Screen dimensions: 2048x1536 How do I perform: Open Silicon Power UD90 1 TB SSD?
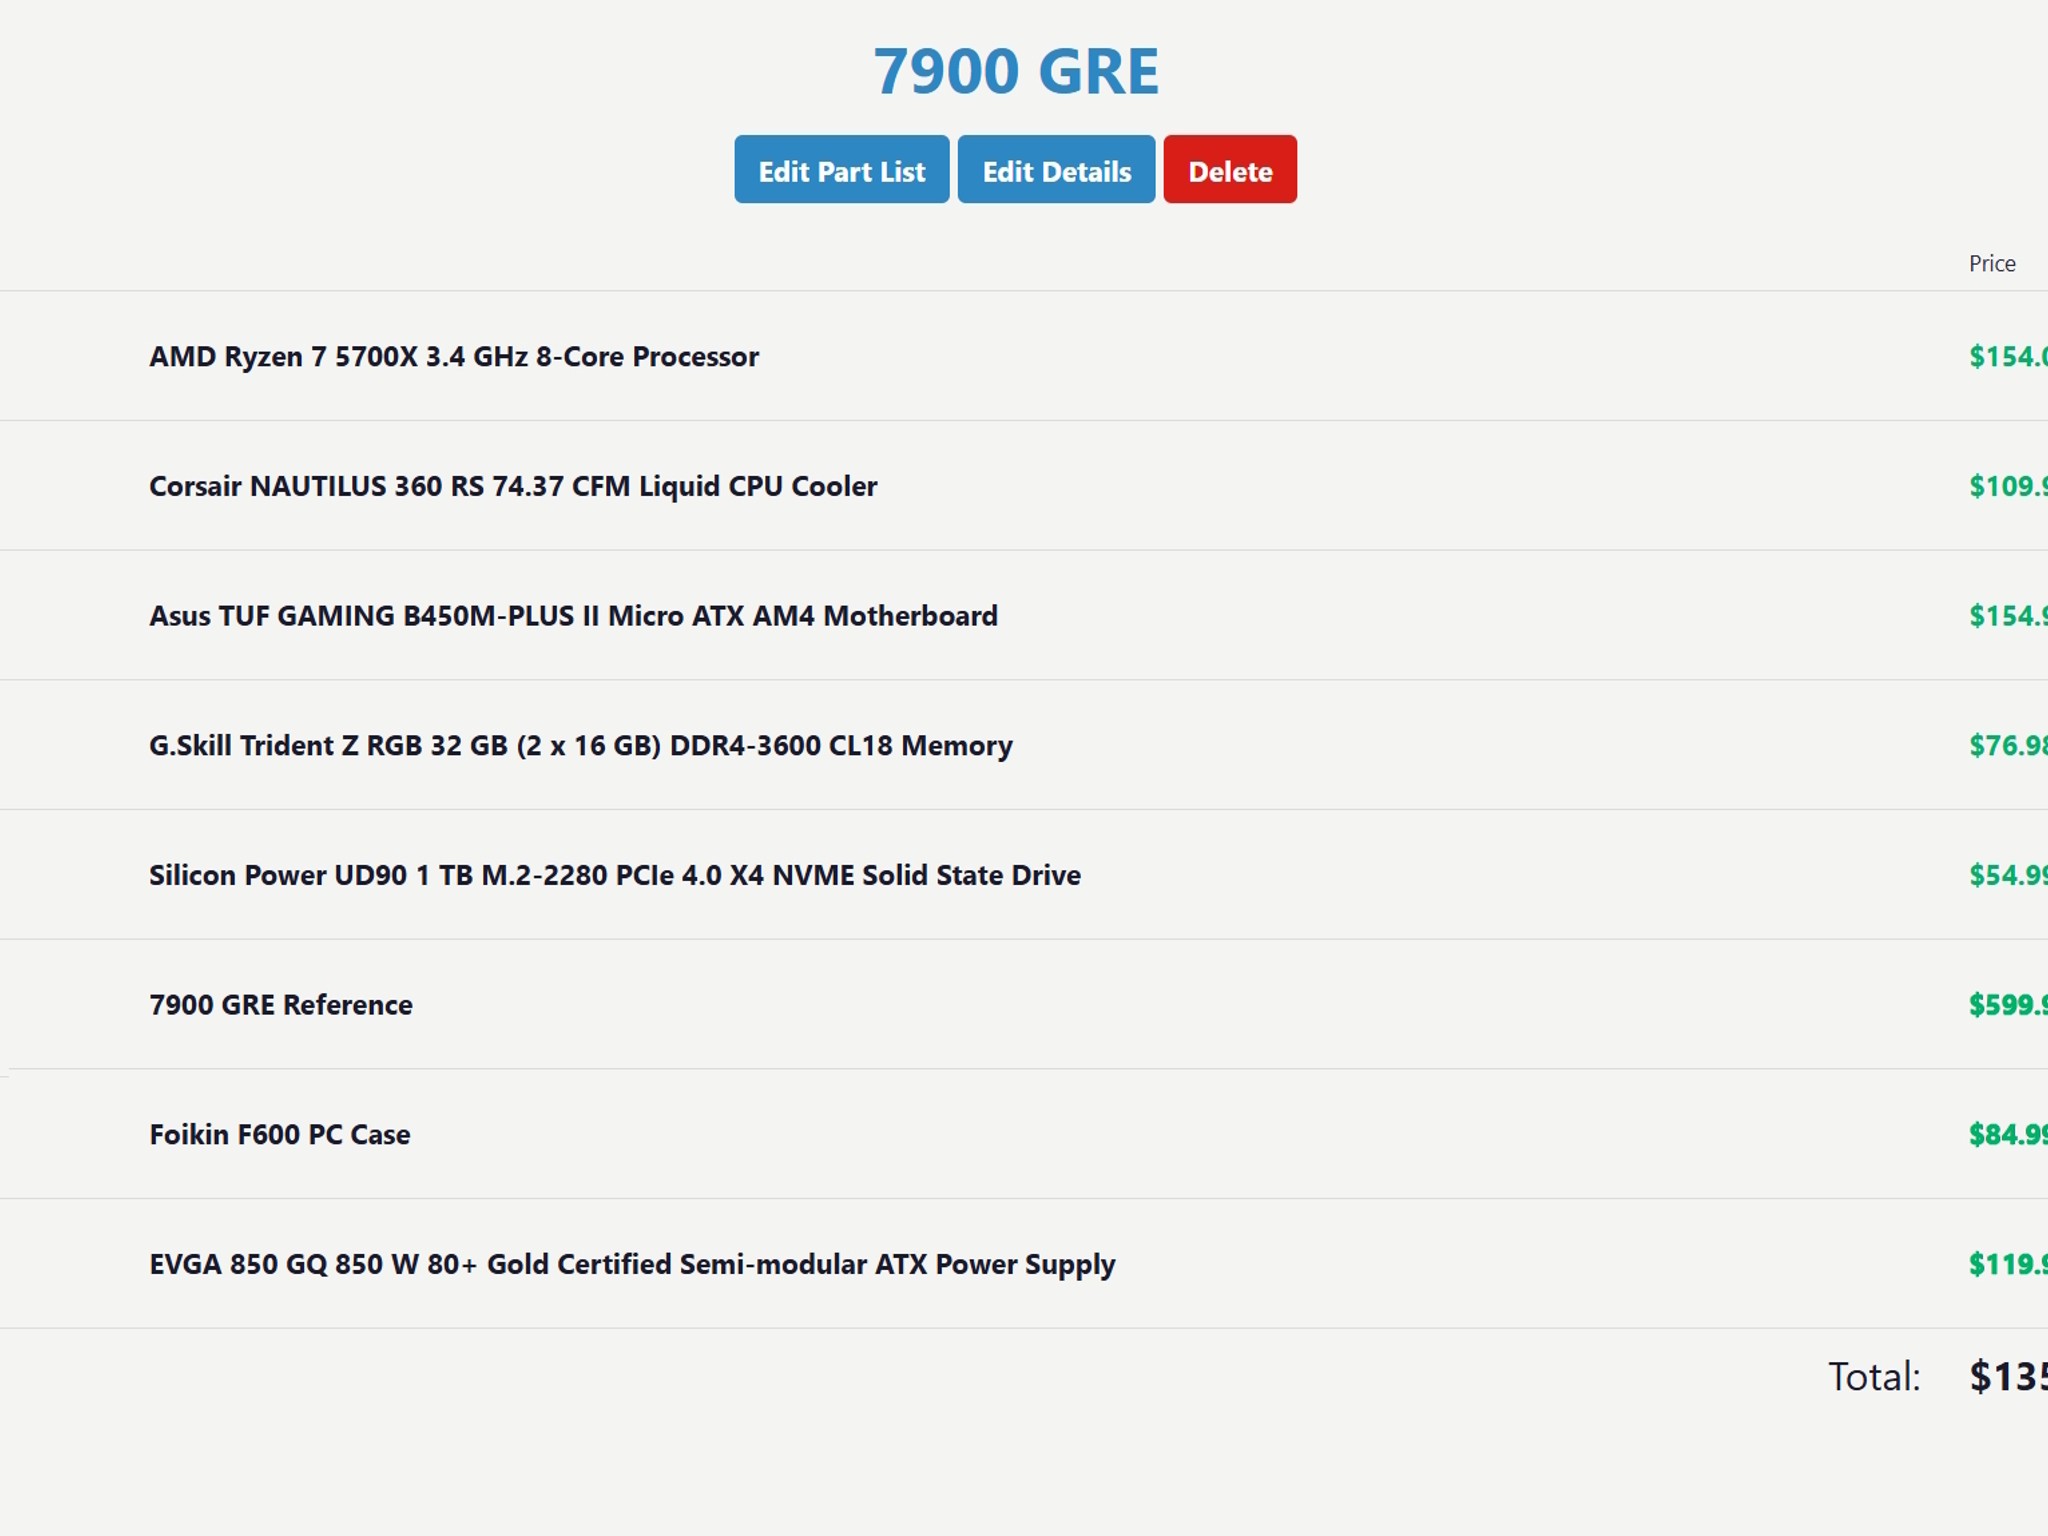click(x=615, y=875)
